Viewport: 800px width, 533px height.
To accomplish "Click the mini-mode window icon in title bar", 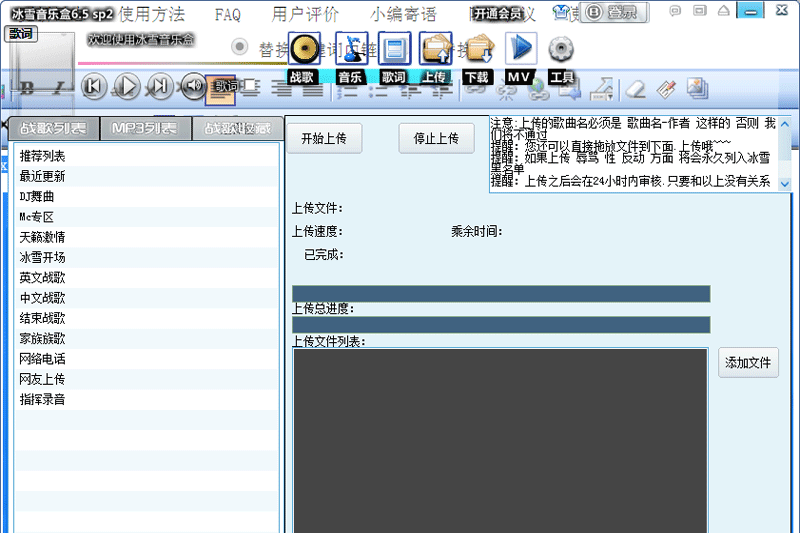I will pos(699,10).
